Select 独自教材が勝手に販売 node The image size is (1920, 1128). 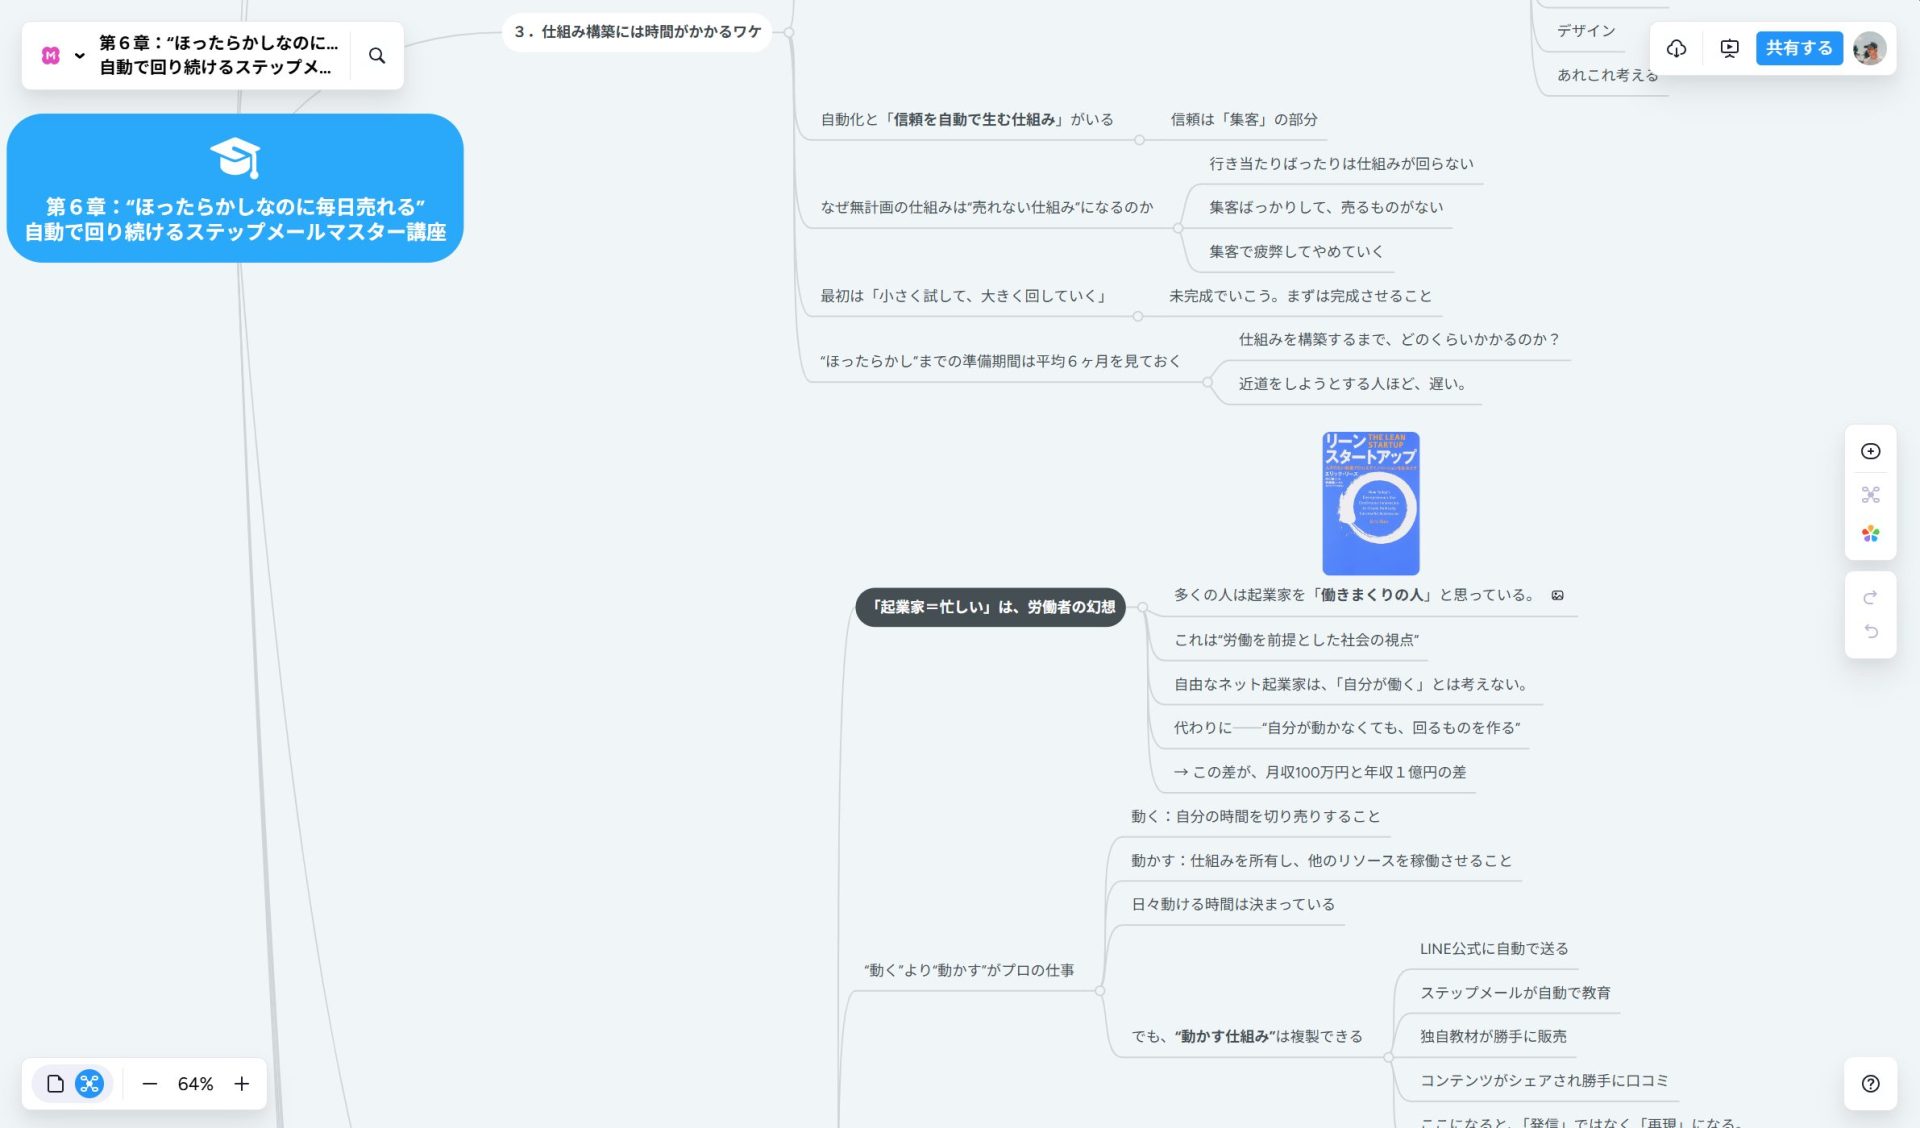click(1493, 1036)
